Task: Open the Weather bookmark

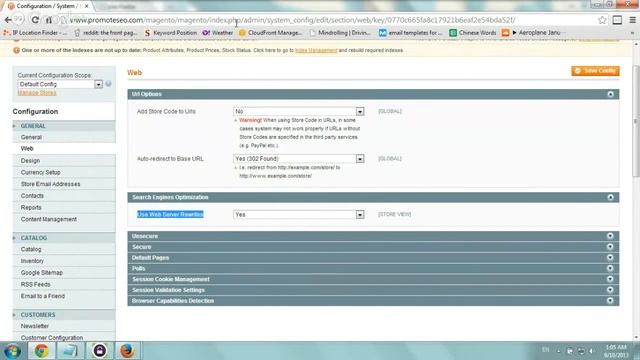Action: [218, 33]
